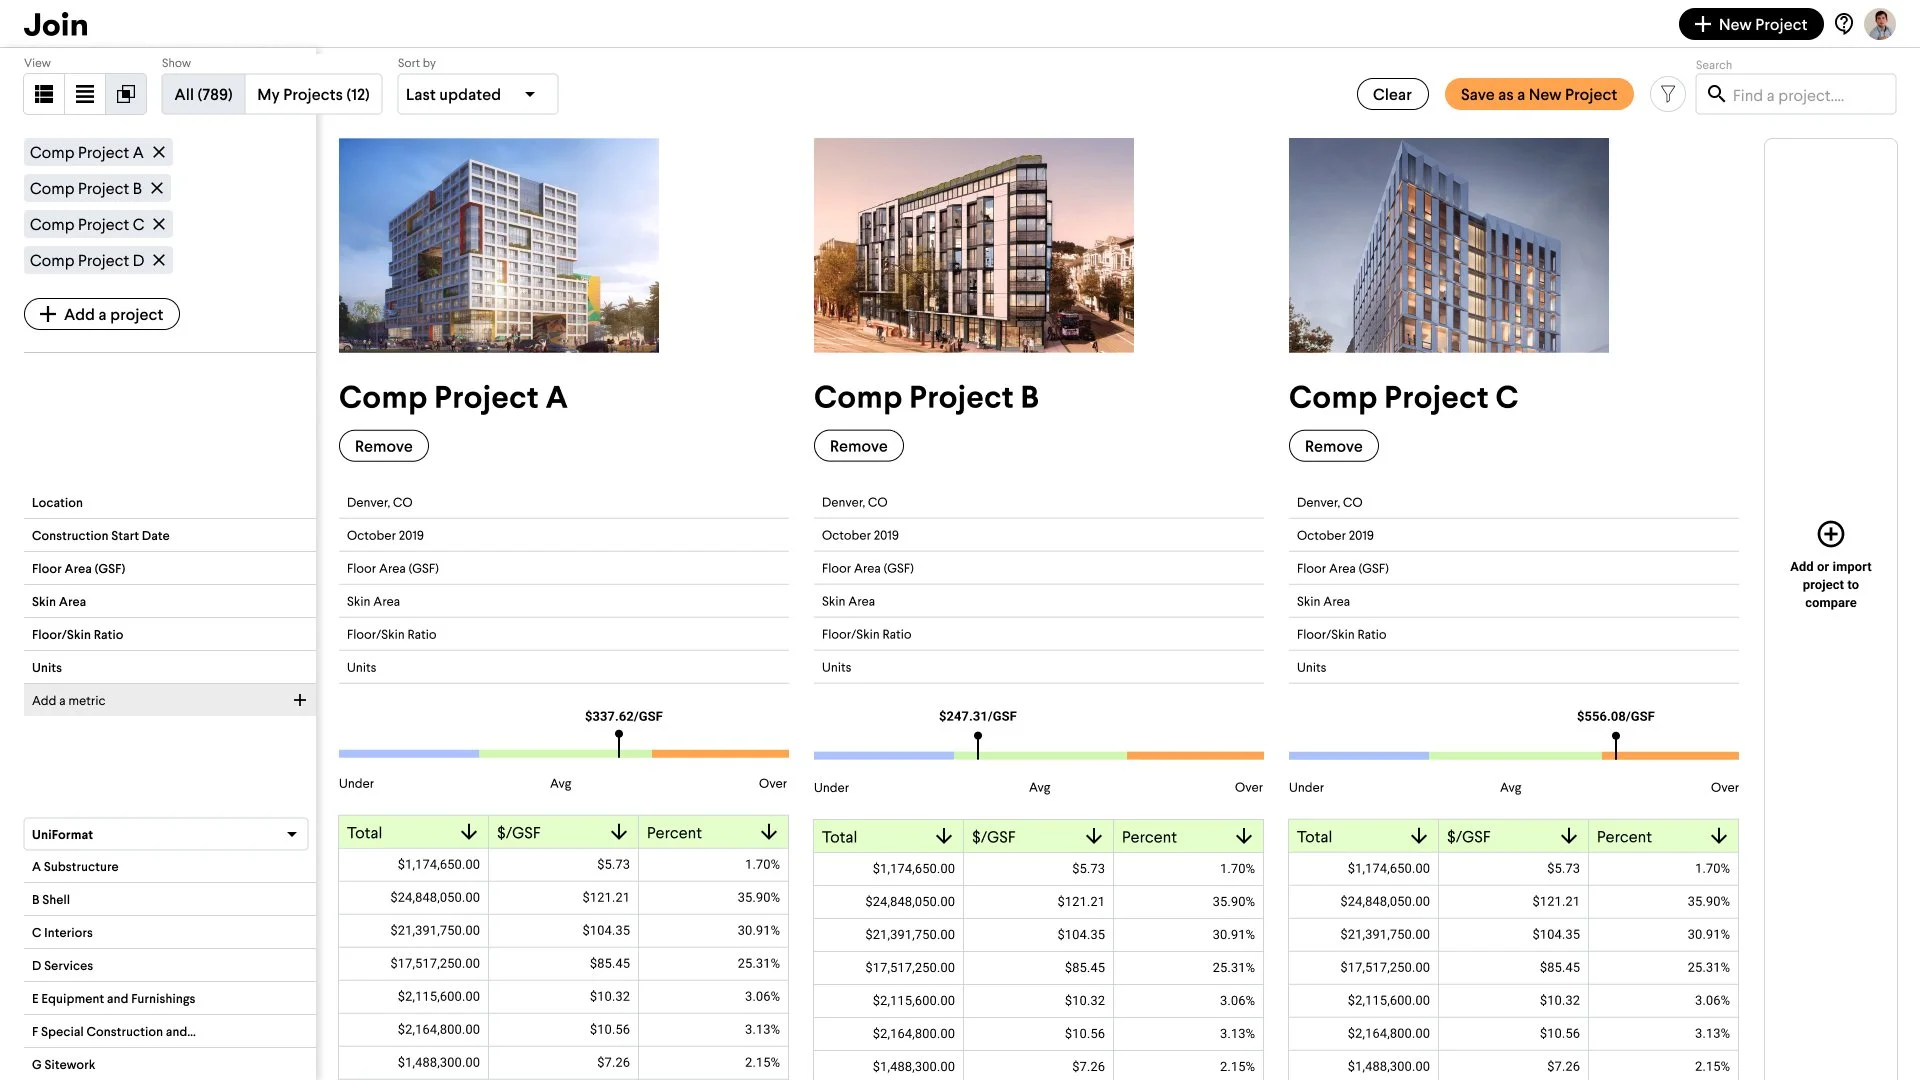The height and width of the screenshot is (1080, 1920).
Task: Select the D Services row
Action: pyautogui.click(x=170, y=965)
